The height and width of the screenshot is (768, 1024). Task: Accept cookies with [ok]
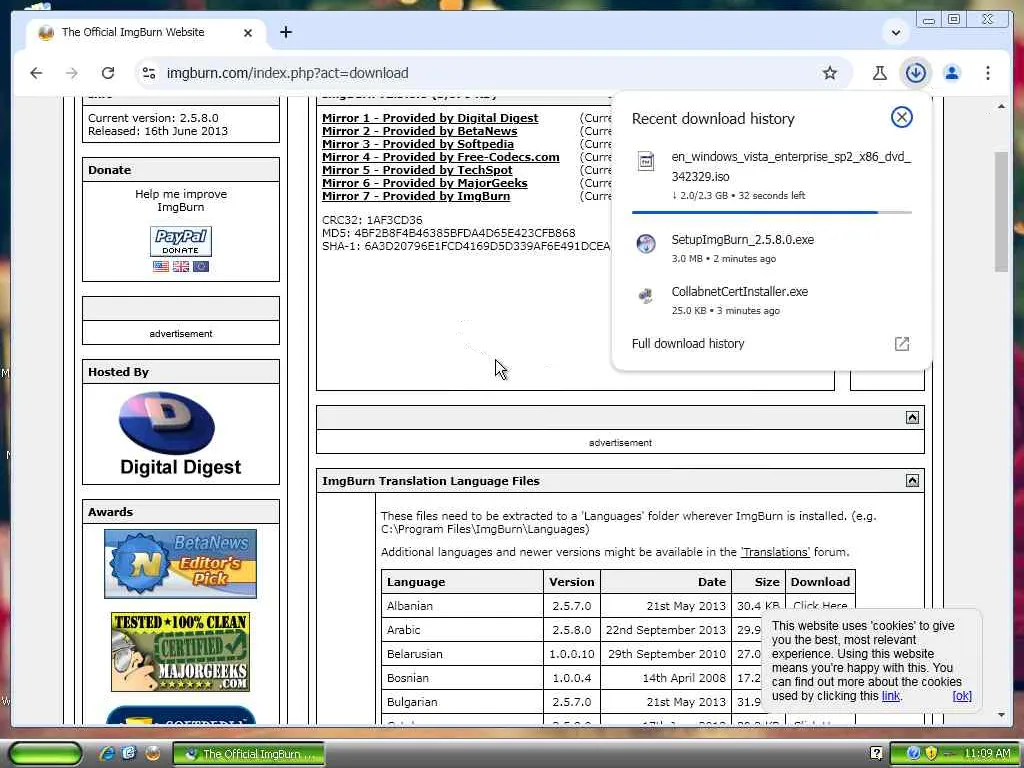coord(962,696)
